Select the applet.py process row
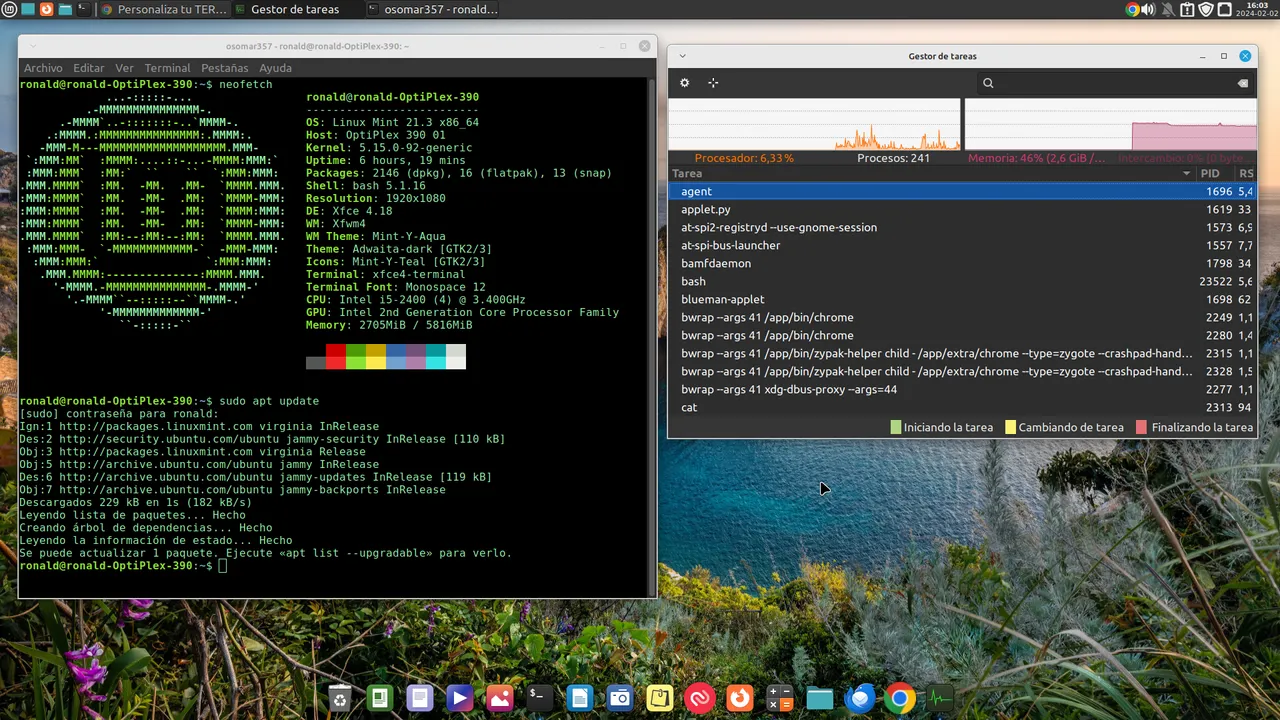Viewport: 1280px width, 720px height. [962, 209]
